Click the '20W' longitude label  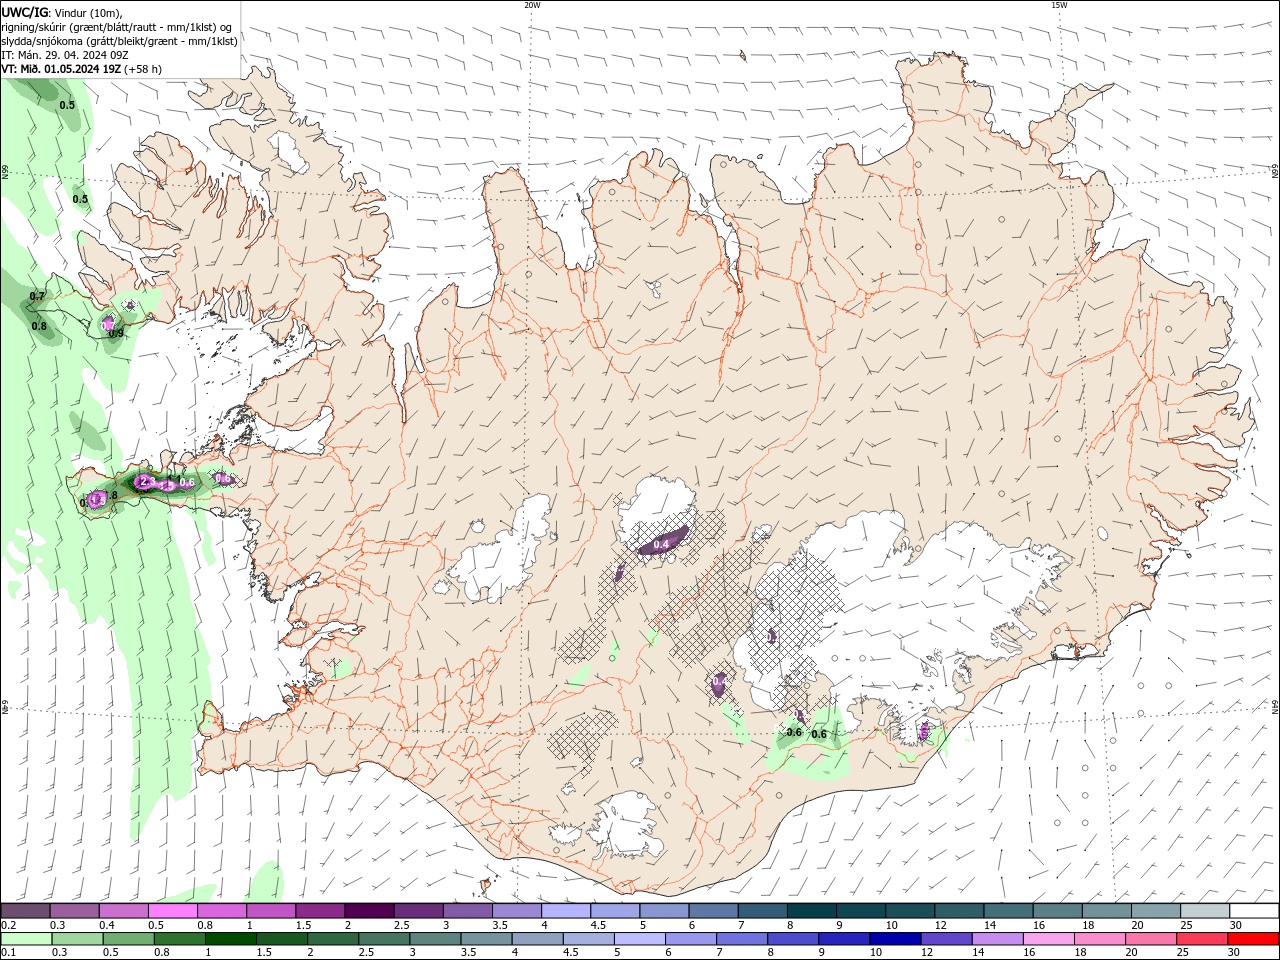(532, 5)
